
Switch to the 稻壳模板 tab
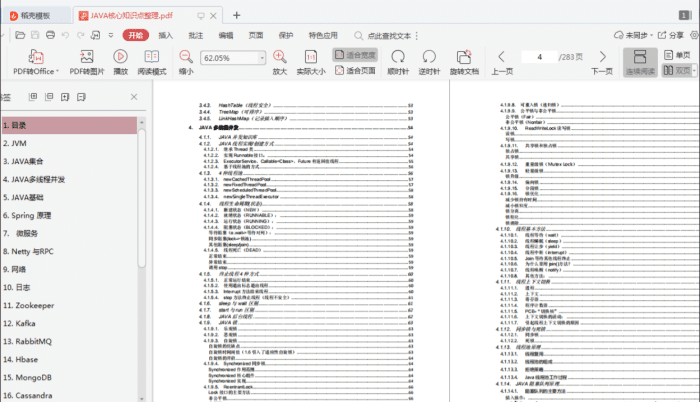pos(36,16)
